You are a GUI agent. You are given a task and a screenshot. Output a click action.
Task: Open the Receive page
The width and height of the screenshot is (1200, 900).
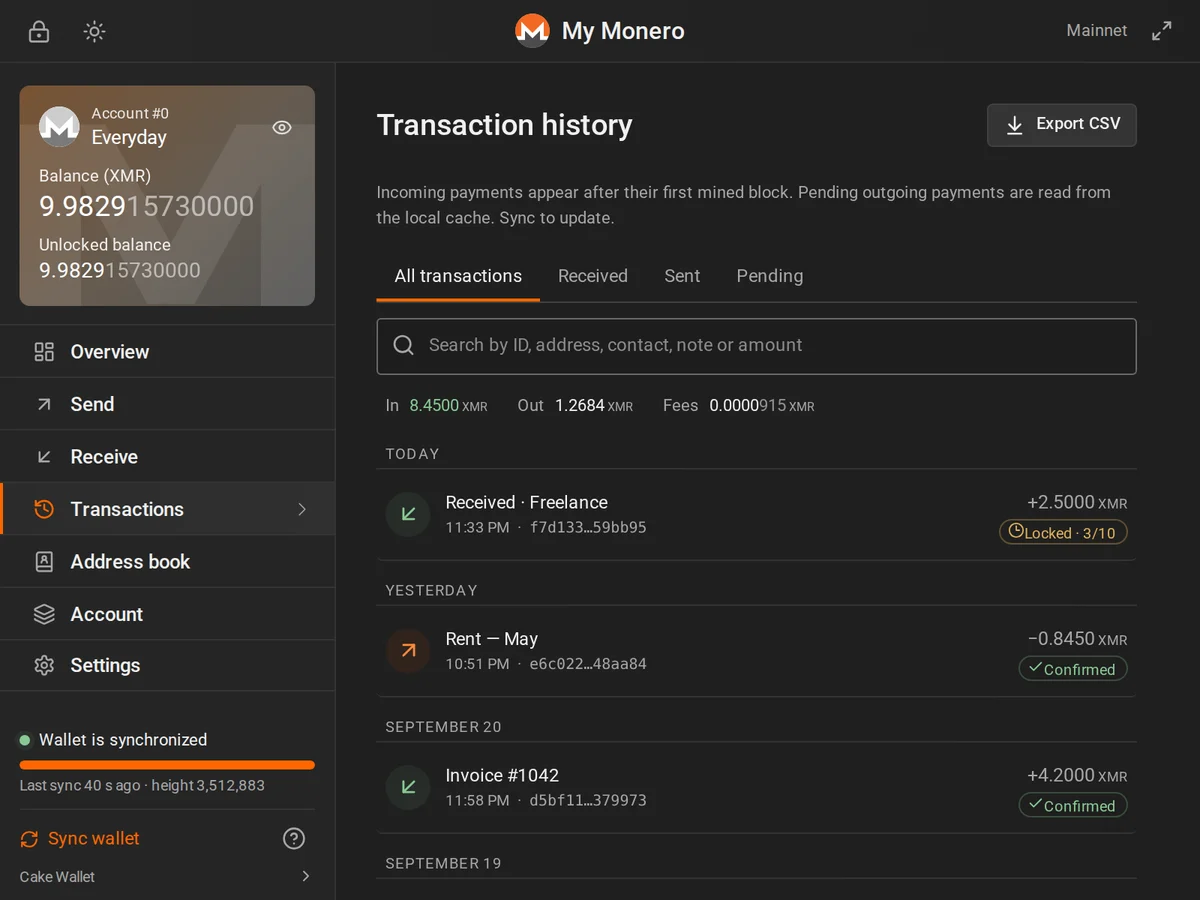(167, 457)
